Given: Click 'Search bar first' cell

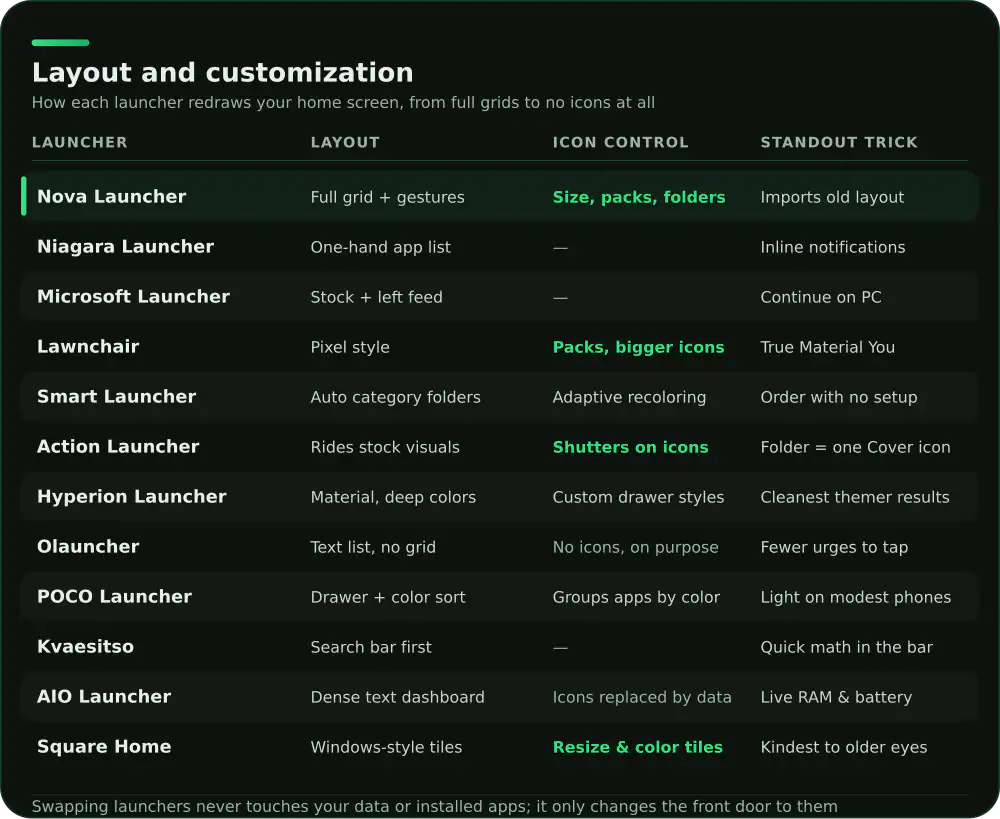Looking at the screenshot, I should point(371,647).
